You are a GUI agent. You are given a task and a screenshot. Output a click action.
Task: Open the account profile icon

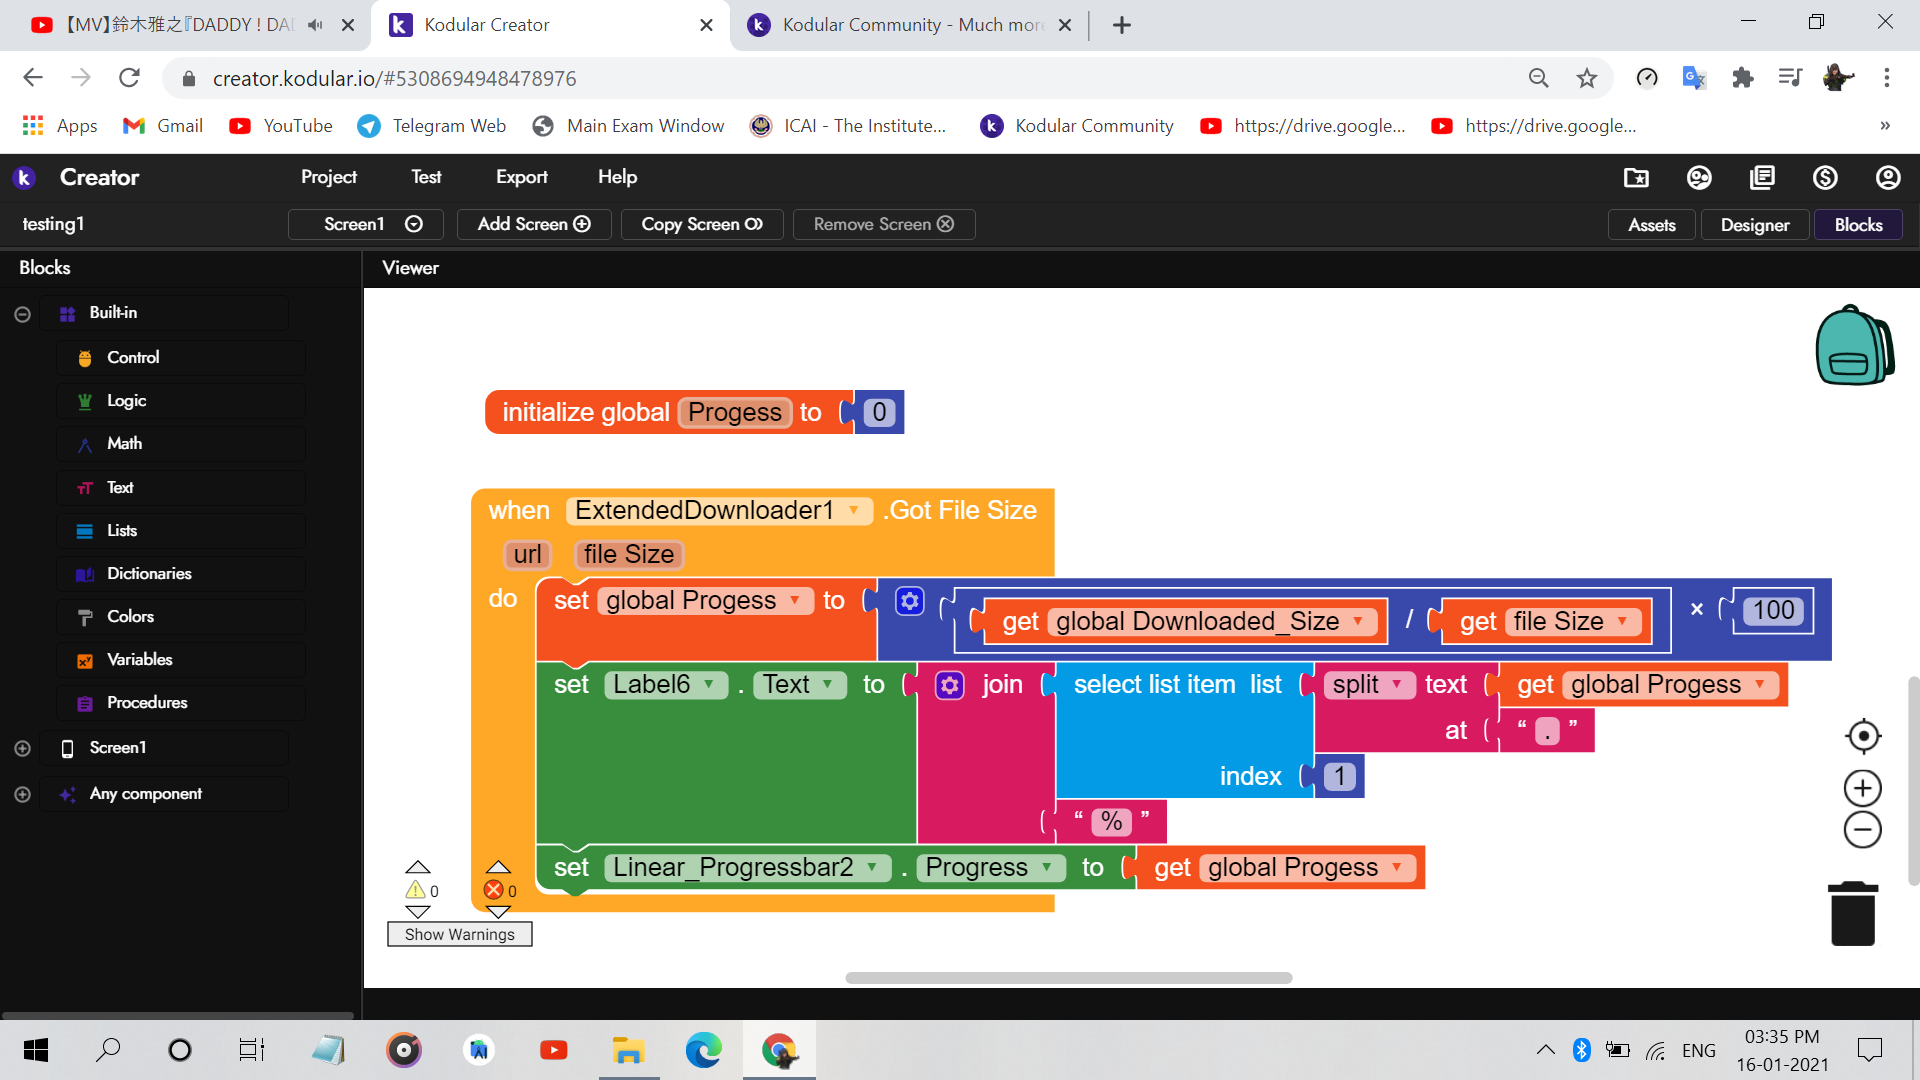[x=1888, y=177]
